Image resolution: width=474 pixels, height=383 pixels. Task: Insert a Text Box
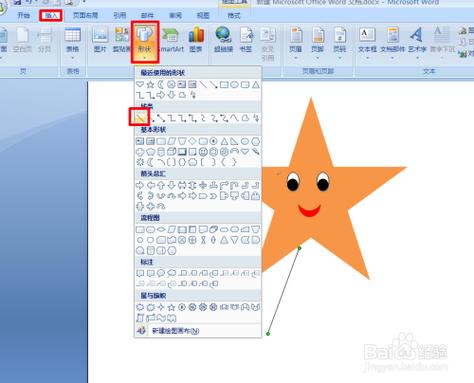point(367,43)
